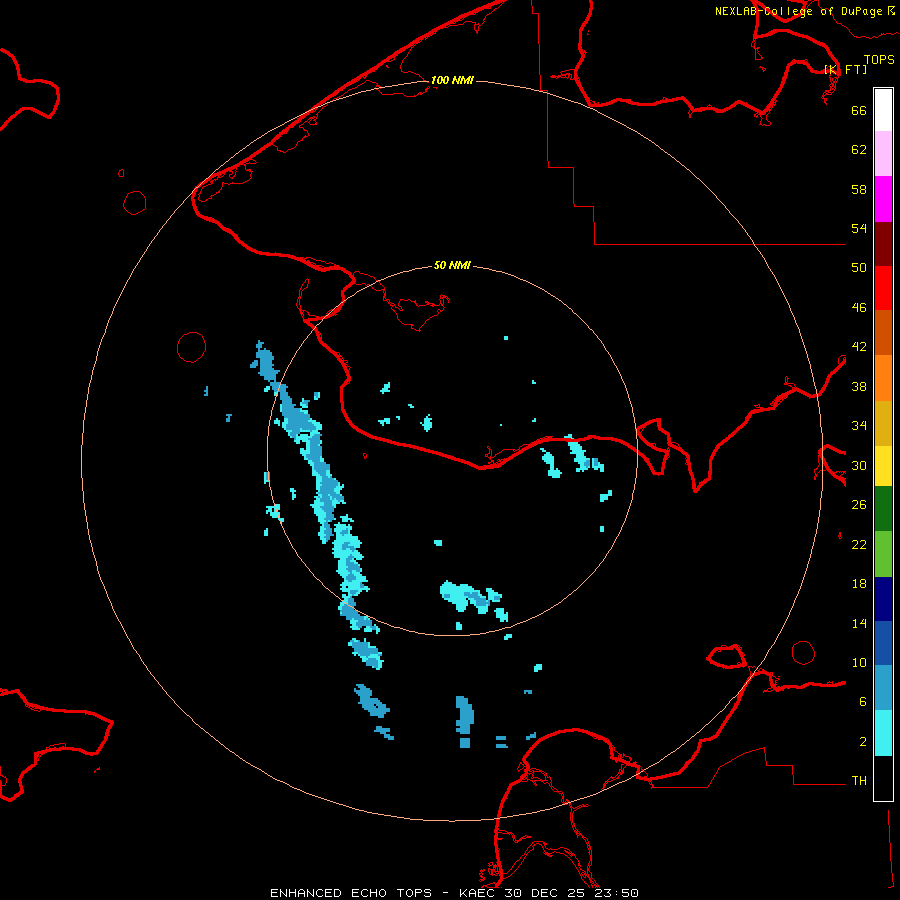
Task: Click the cyan segment of the tops scale
Action: pyautogui.click(x=883, y=733)
